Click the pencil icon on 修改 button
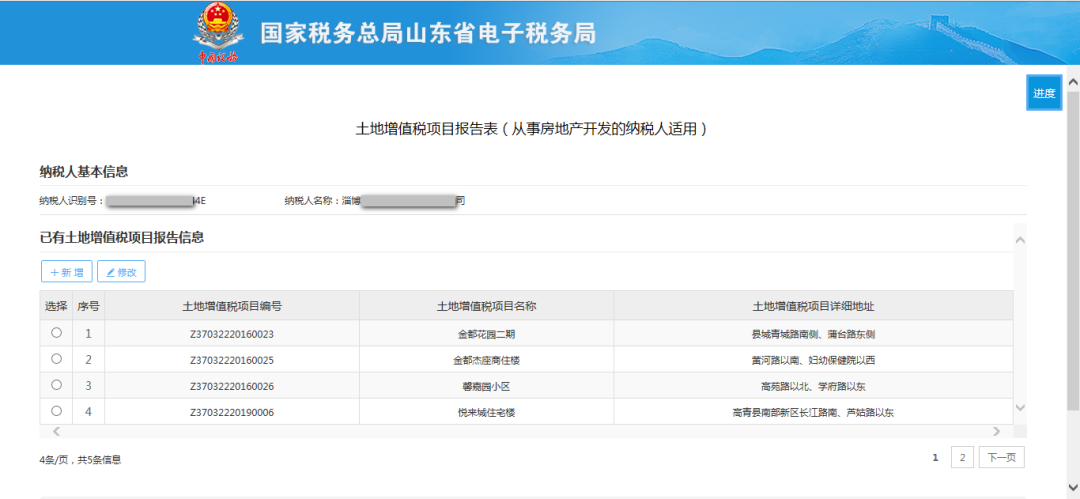The height and width of the screenshot is (499, 1080). click(110, 272)
